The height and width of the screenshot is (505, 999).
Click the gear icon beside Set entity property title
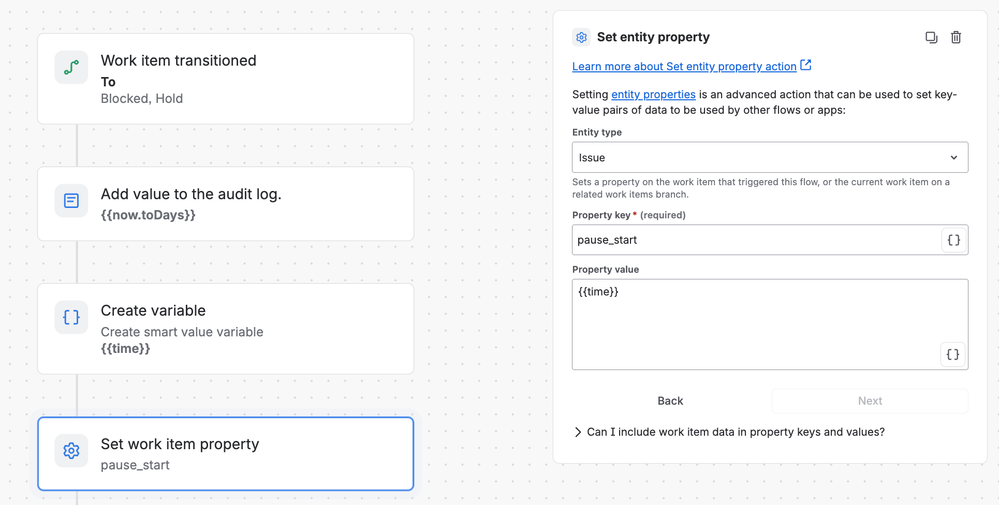pos(581,38)
